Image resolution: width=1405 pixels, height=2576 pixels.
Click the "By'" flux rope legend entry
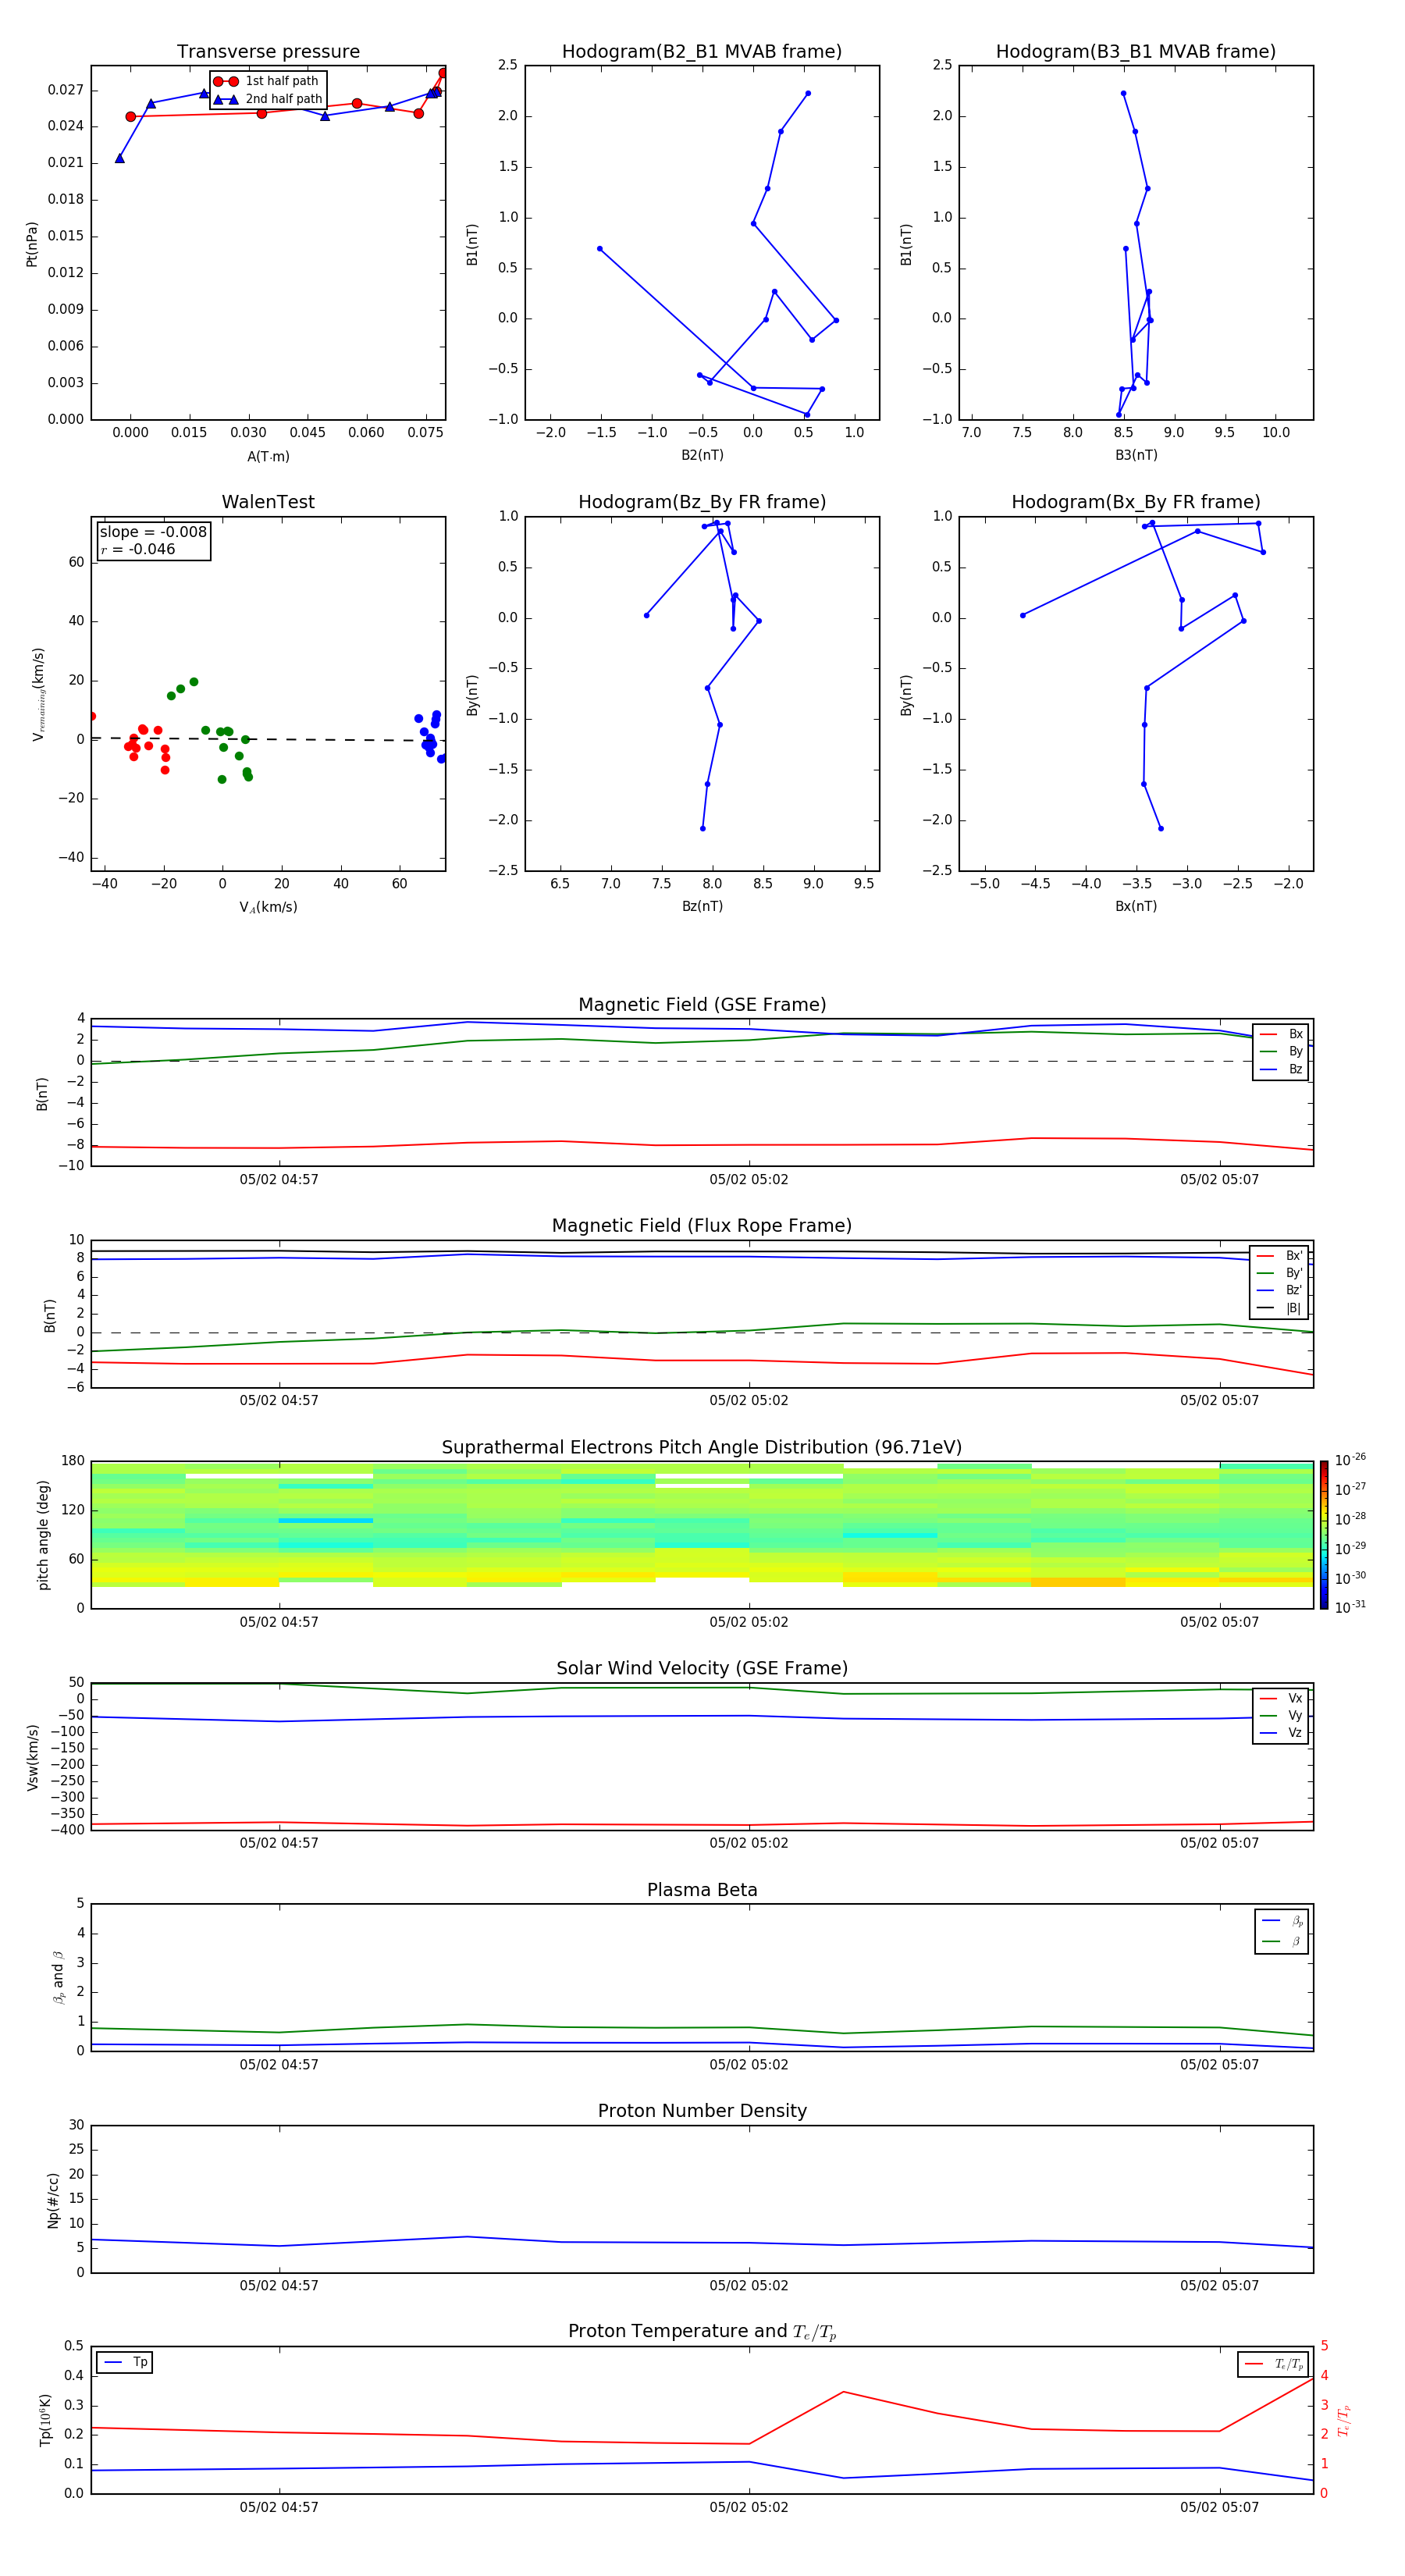[x=1280, y=1274]
